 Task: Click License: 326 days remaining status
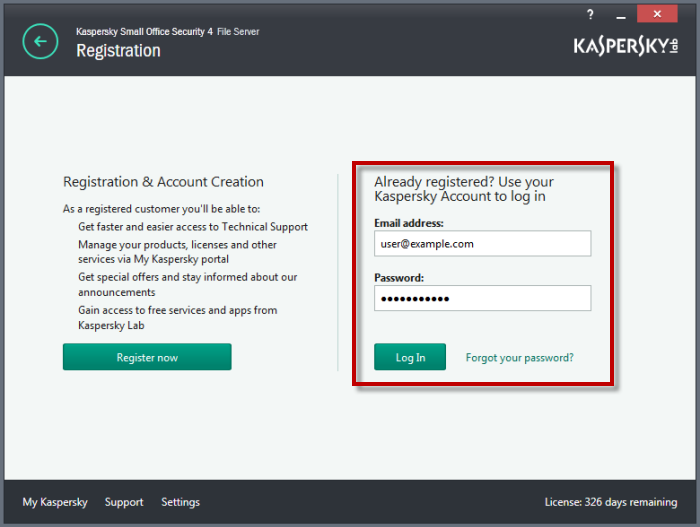pyautogui.click(x=611, y=502)
